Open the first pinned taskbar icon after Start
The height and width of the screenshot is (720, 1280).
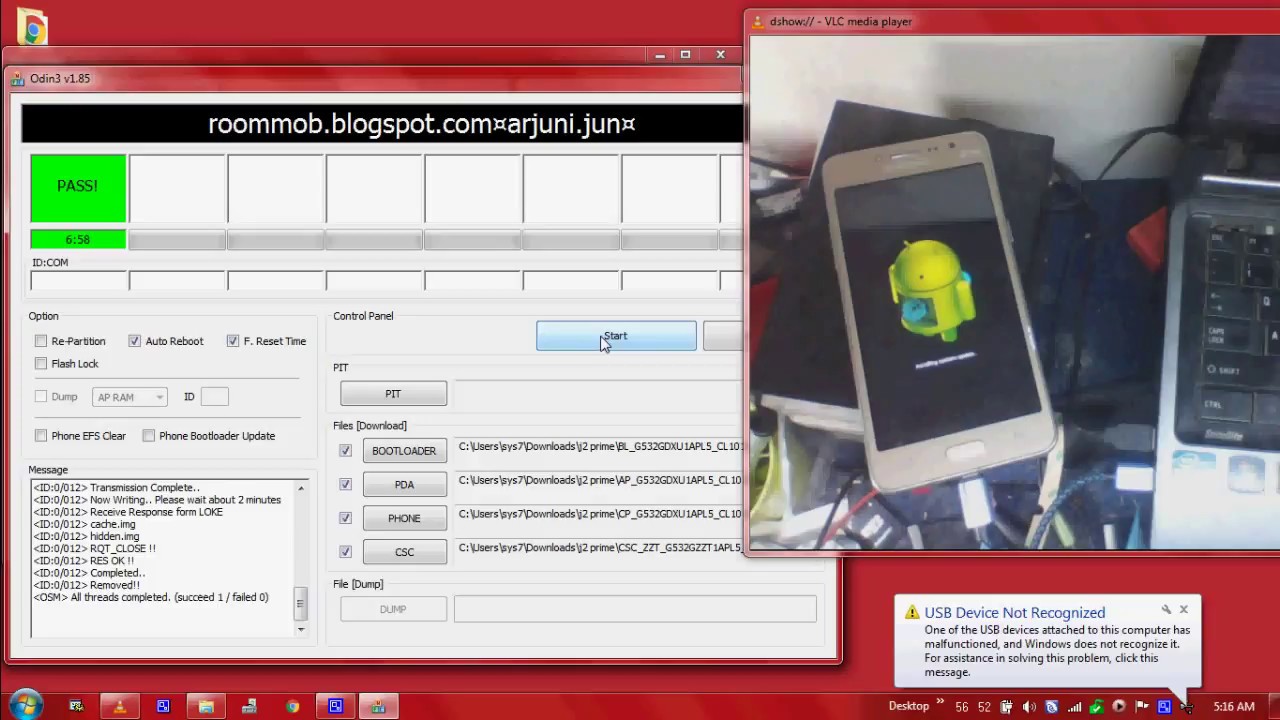[76, 707]
